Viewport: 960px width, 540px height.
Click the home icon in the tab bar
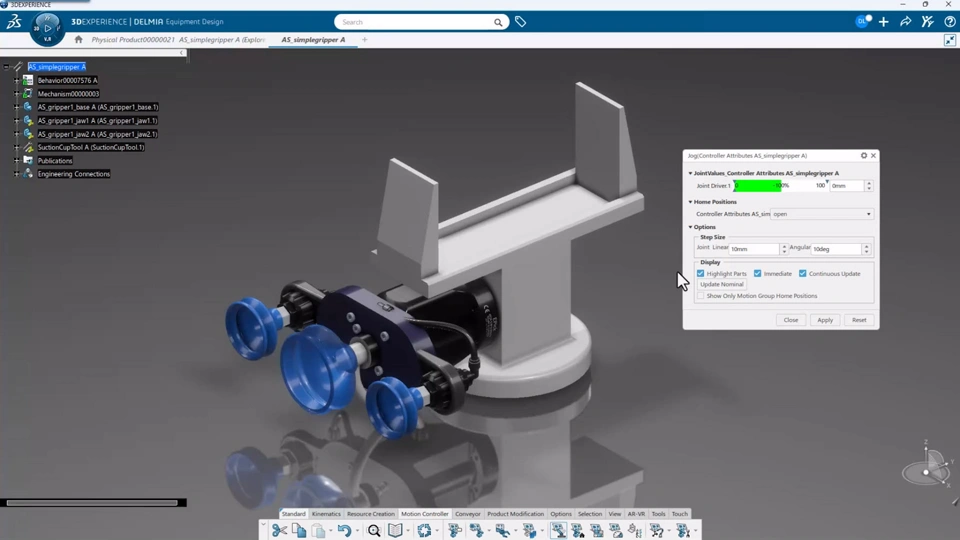point(78,40)
